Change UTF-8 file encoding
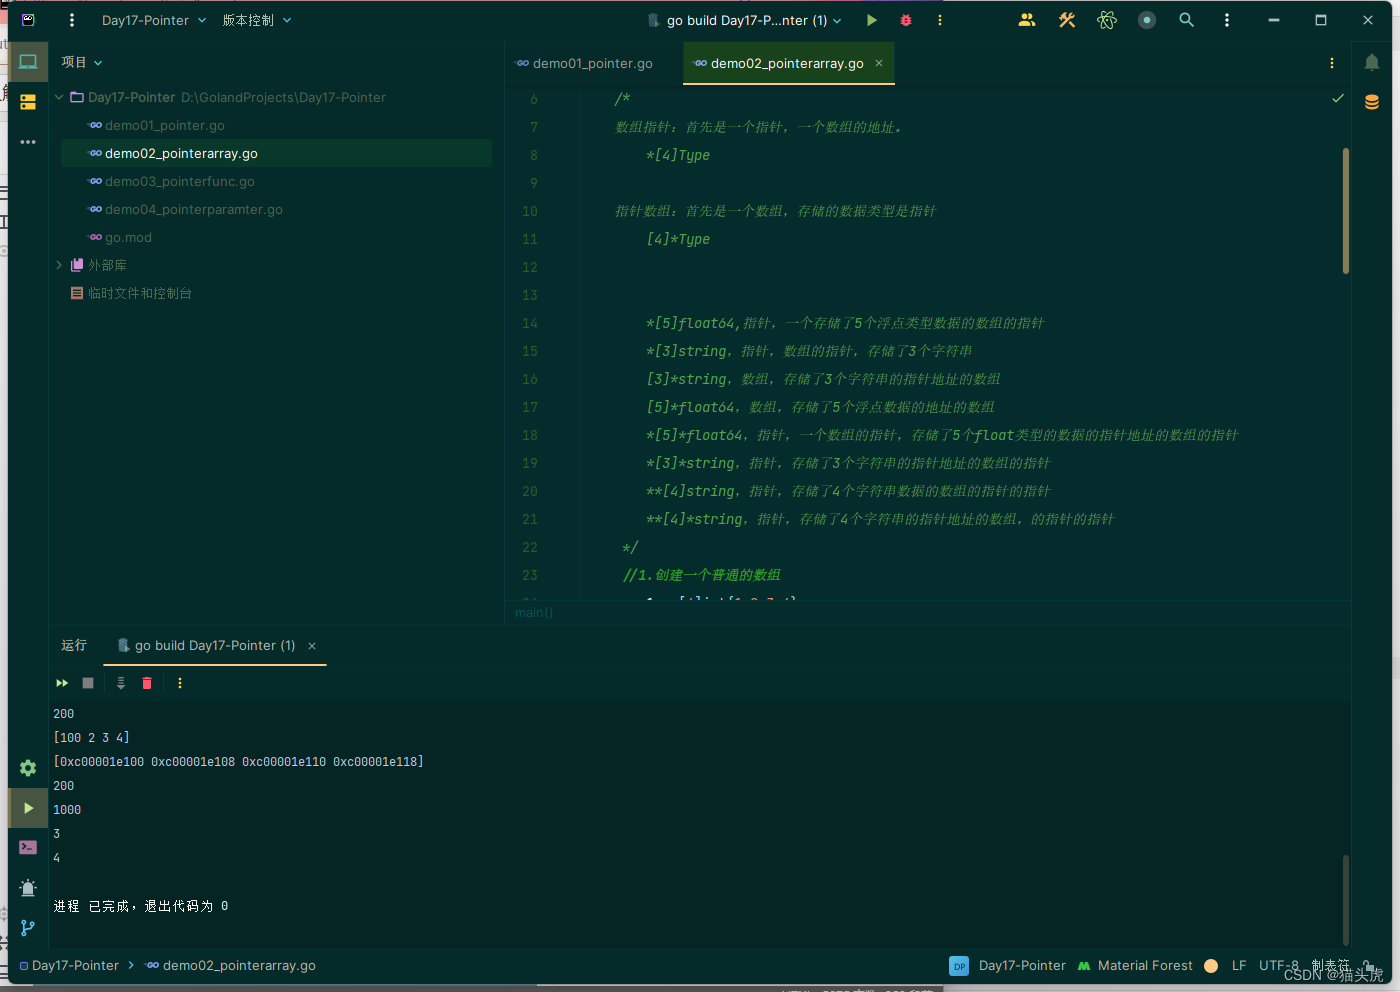 pyautogui.click(x=1279, y=965)
